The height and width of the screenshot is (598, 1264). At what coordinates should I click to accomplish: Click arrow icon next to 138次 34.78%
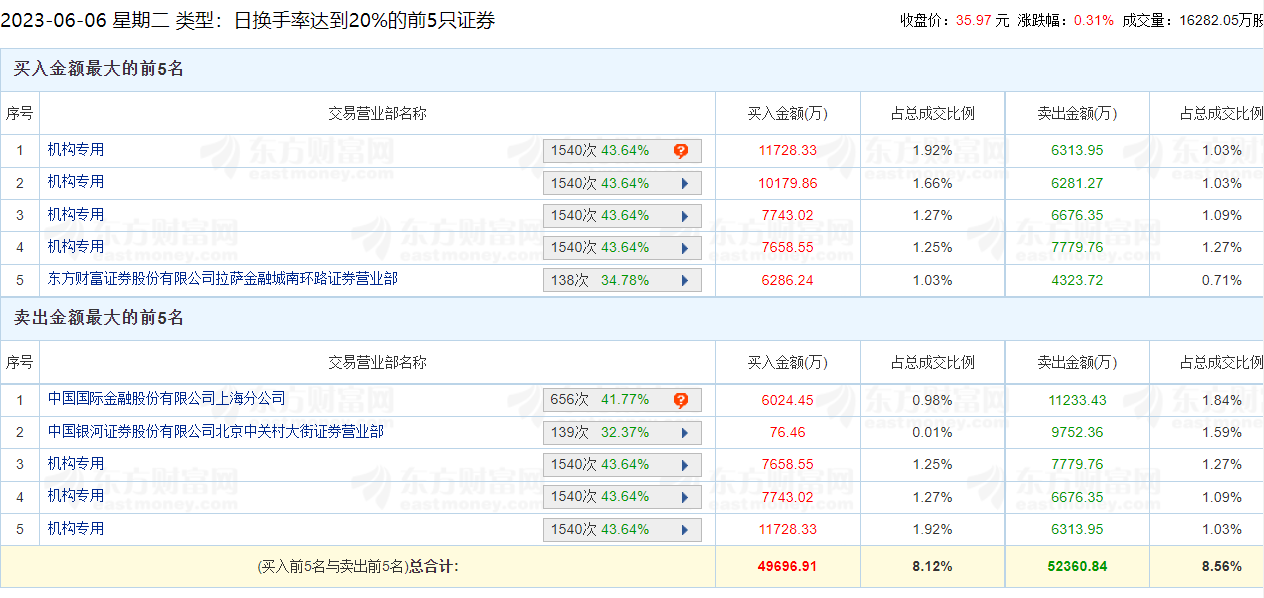[685, 281]
